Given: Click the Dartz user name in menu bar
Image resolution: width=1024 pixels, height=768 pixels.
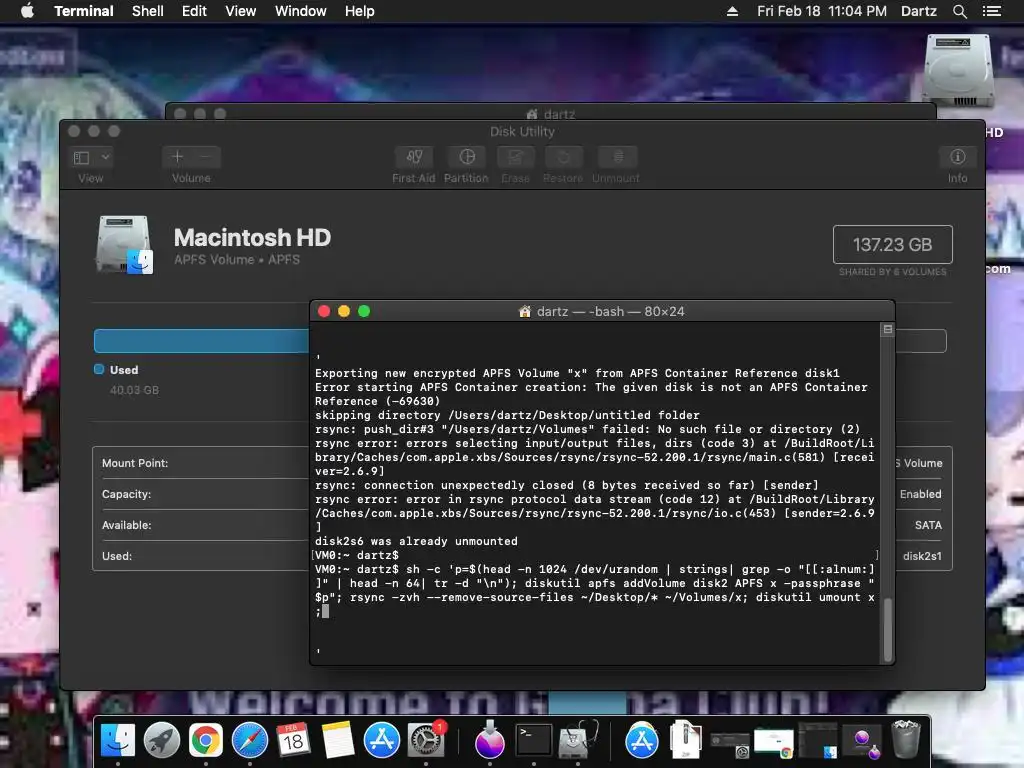Looking at the screenshot, I should [x=918, y=11].
